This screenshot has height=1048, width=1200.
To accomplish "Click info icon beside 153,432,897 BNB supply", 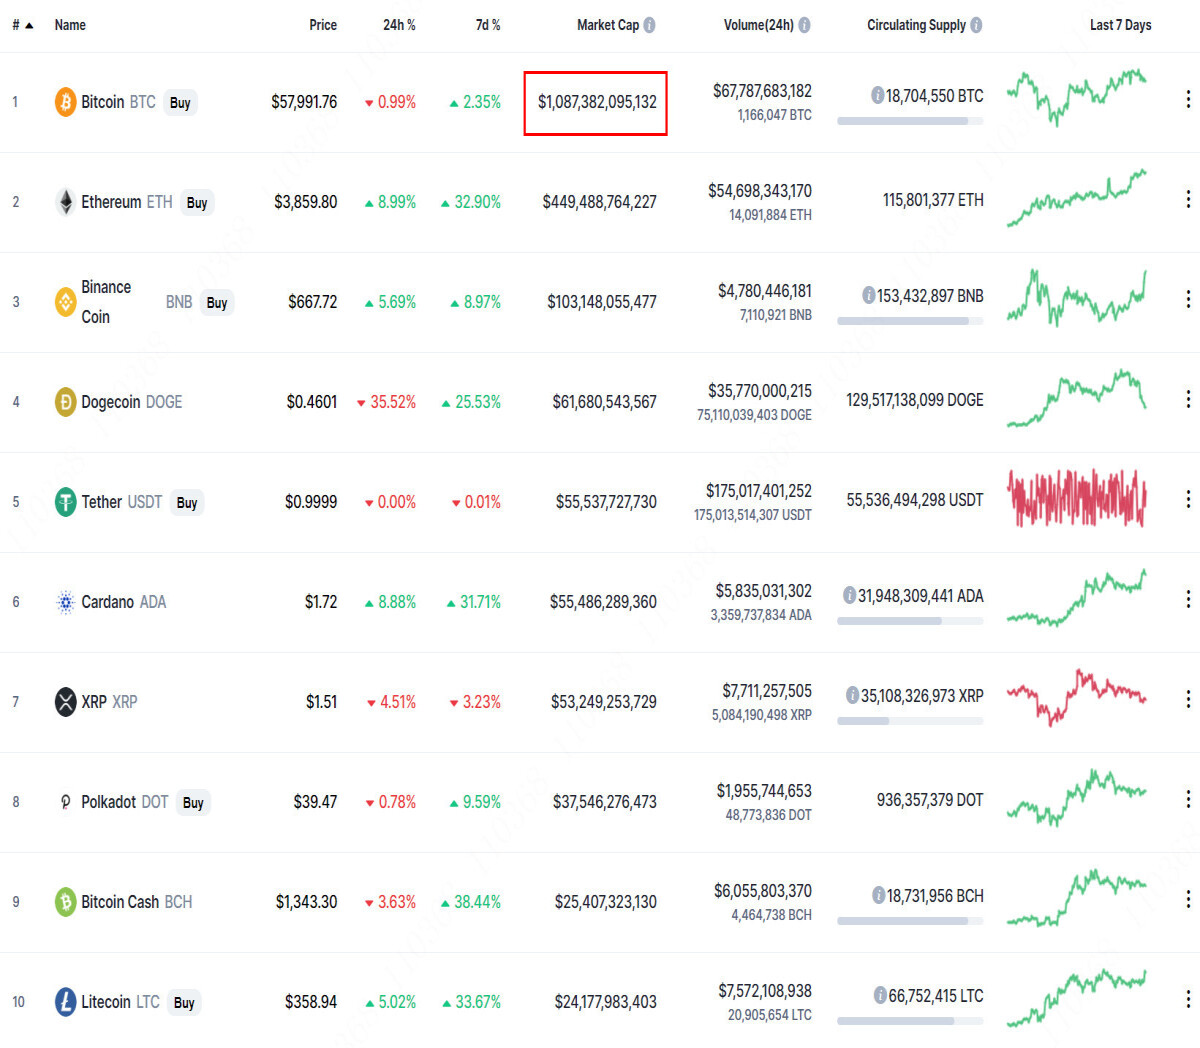I will 869,296.
